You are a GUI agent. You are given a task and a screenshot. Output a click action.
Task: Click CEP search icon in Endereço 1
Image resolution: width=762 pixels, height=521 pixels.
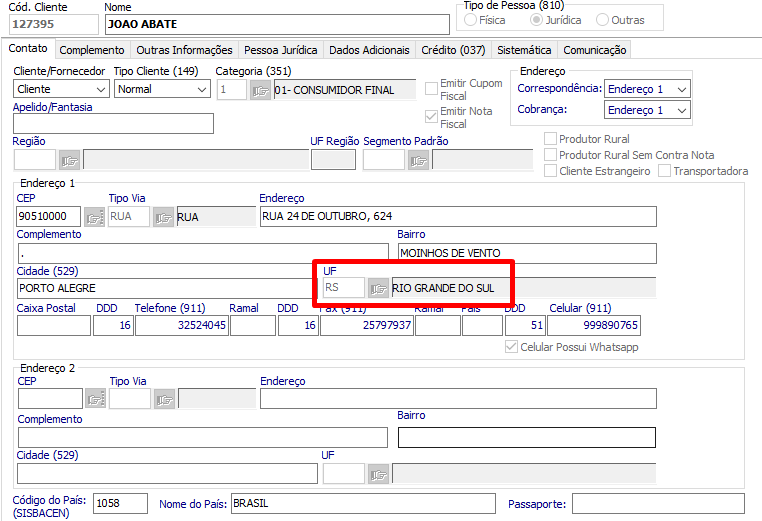tap(95, 217)
